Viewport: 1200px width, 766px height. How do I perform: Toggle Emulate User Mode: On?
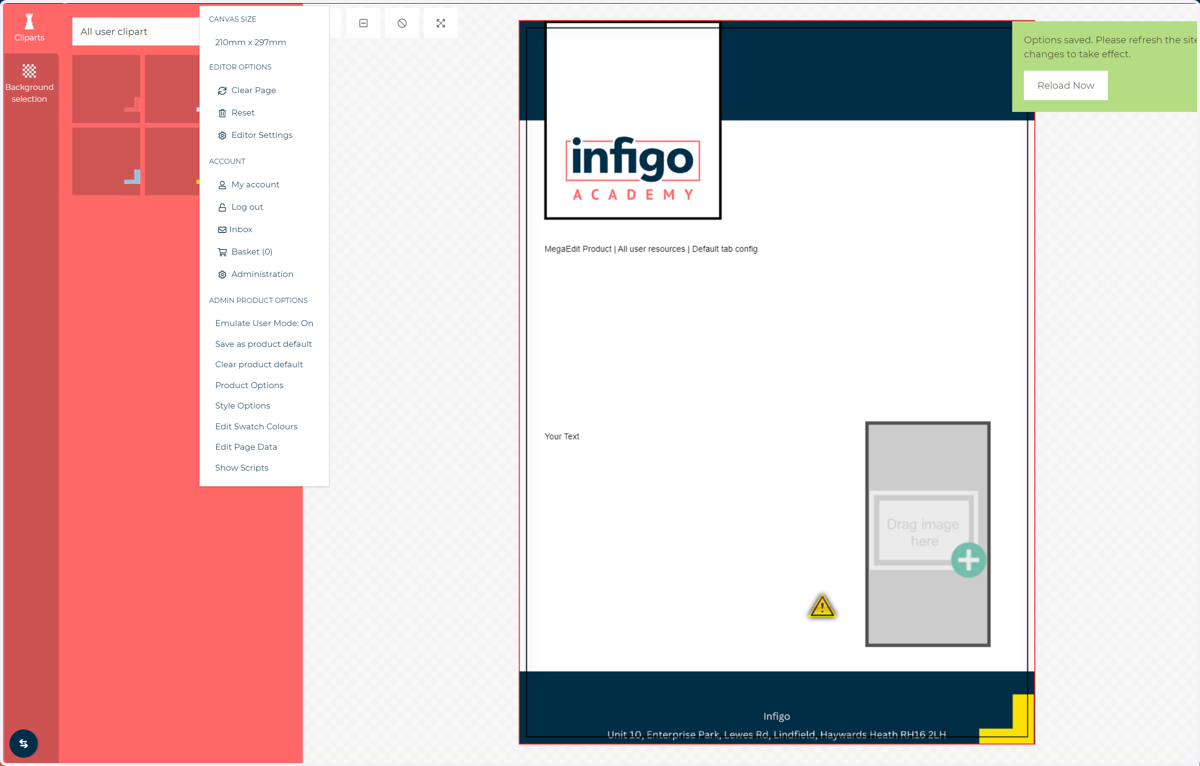264,323
